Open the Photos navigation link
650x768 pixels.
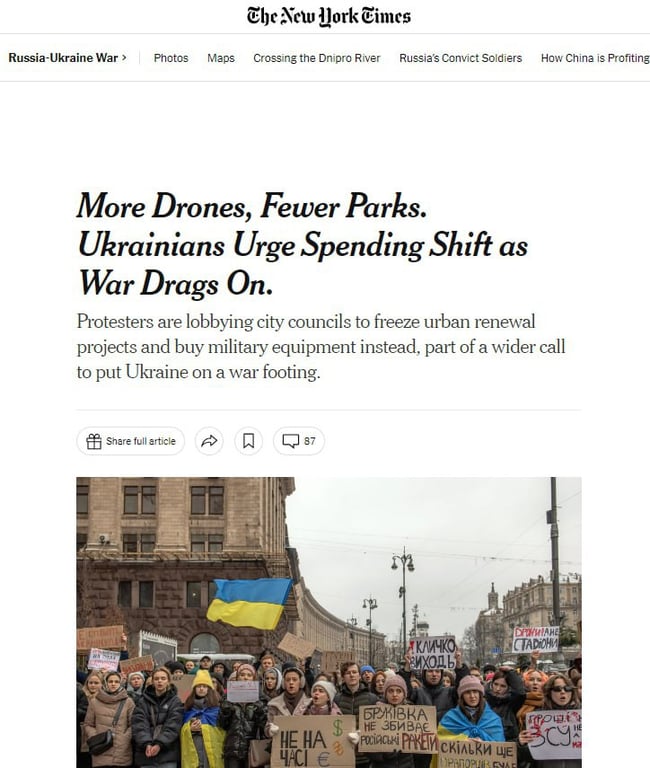[x=171, y=58]
